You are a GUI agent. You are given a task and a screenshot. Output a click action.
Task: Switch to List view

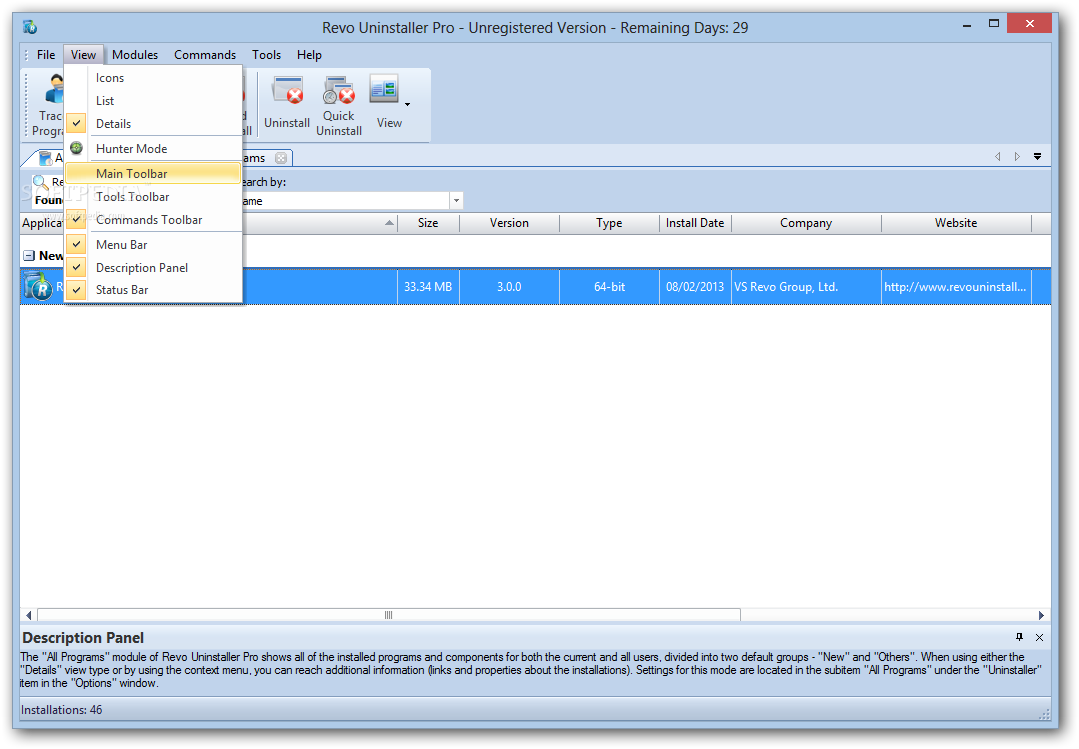[153, 101]
